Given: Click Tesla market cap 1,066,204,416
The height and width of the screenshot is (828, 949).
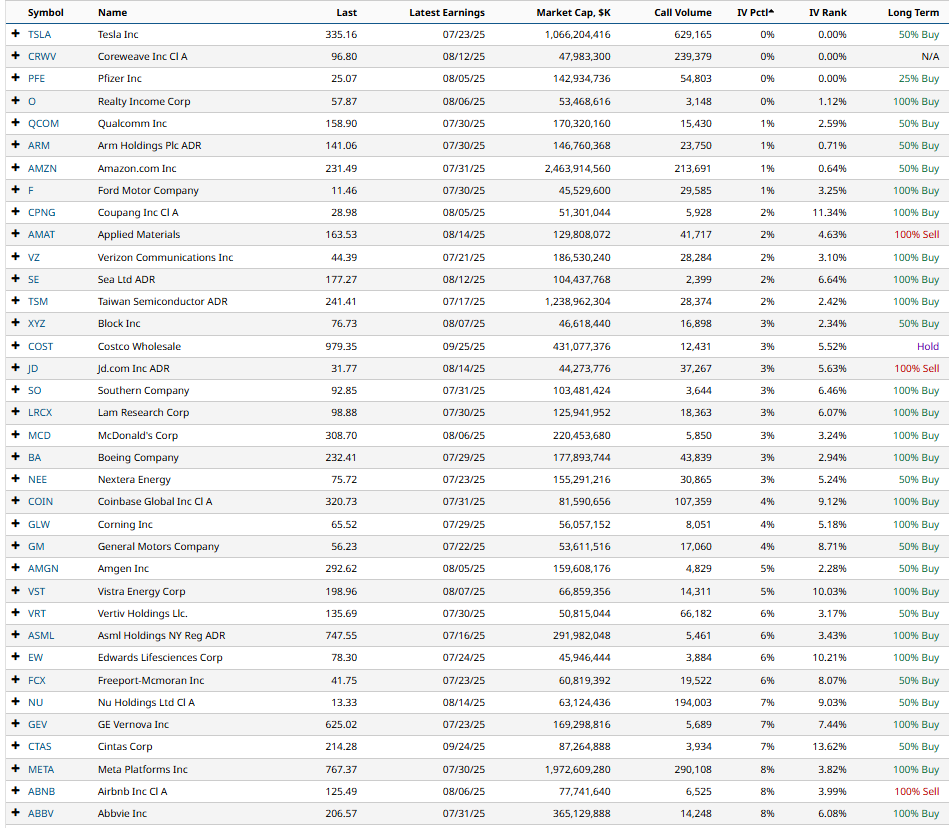Looking at the screenshot, I should coord(577,34).
